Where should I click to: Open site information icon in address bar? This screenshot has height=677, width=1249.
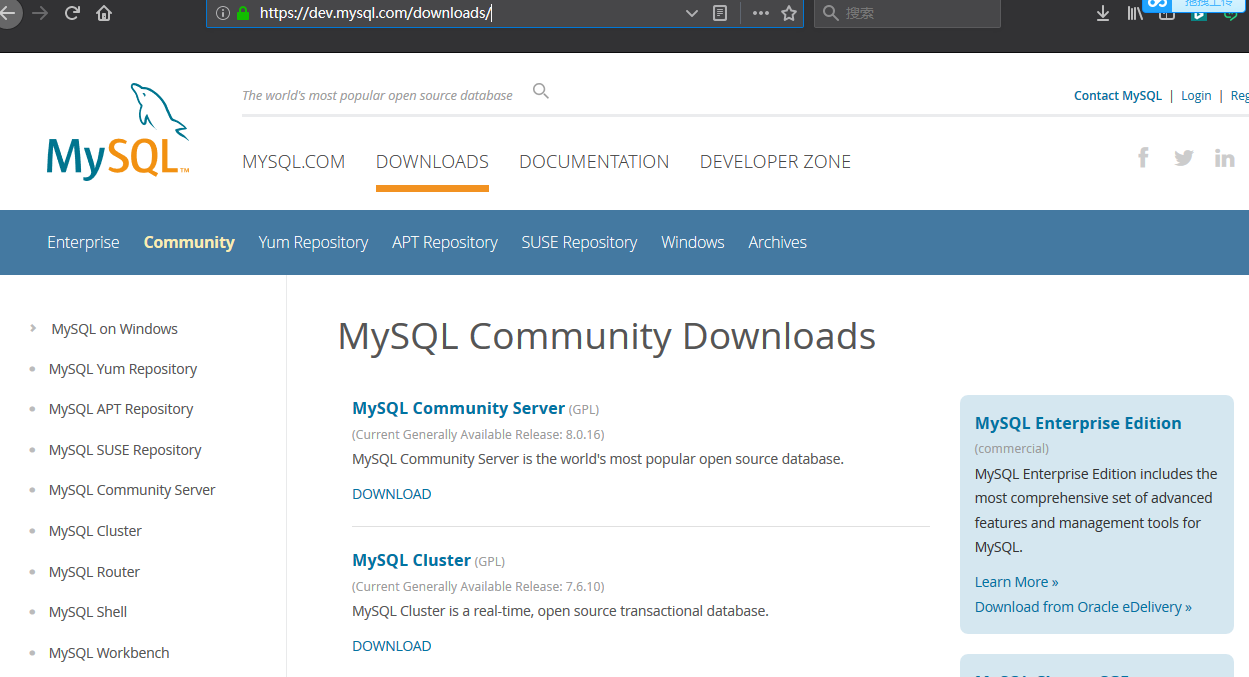(223, 13)
